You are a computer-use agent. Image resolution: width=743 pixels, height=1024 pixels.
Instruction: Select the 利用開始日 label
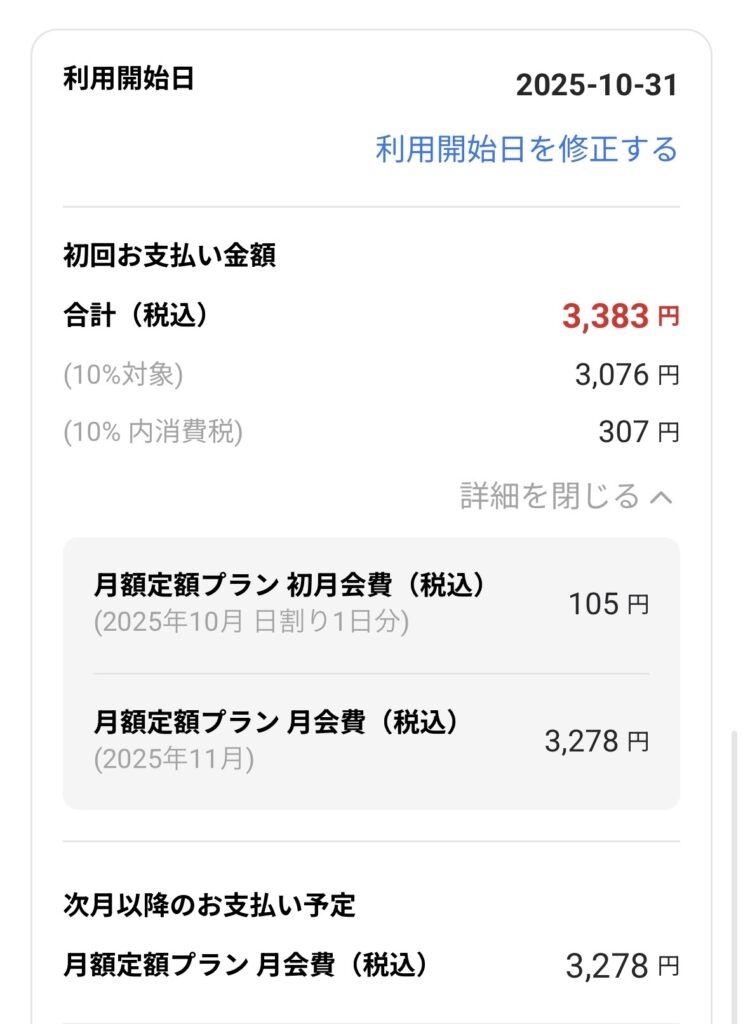[128, 79]
